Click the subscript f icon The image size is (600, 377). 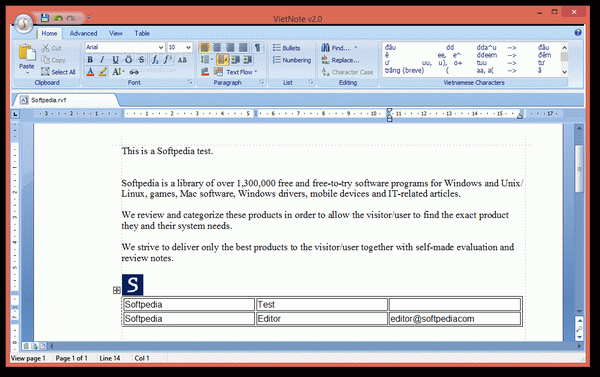(x=155, y=60)
